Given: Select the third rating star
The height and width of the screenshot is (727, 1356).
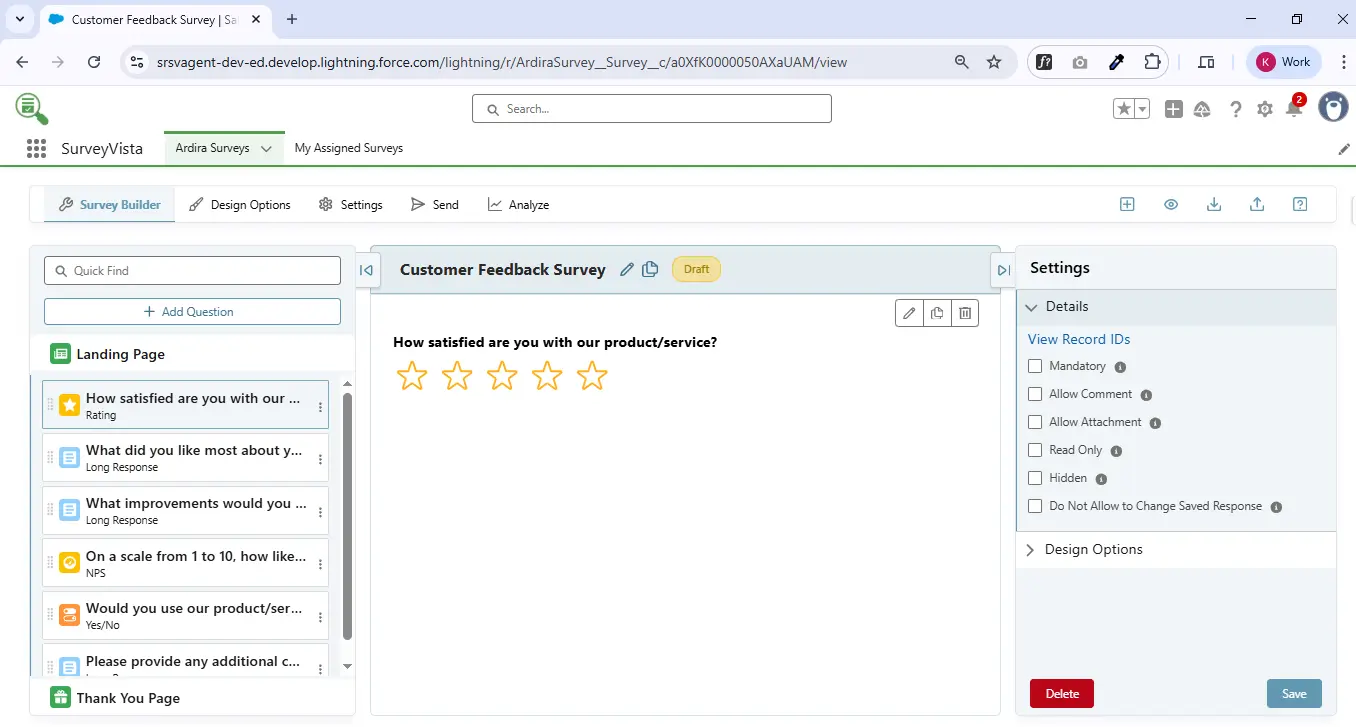Looking at the screenshot, I should [502, 376].
